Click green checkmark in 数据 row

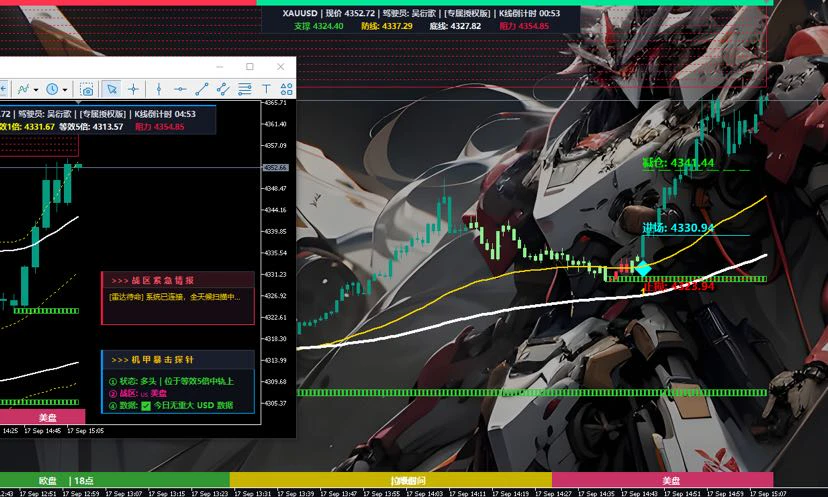[x=146, y=406]
